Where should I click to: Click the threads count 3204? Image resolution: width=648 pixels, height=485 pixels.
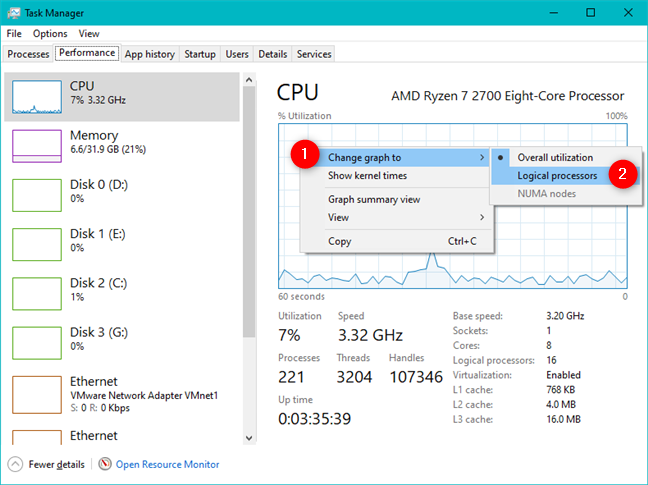(354, 377)
